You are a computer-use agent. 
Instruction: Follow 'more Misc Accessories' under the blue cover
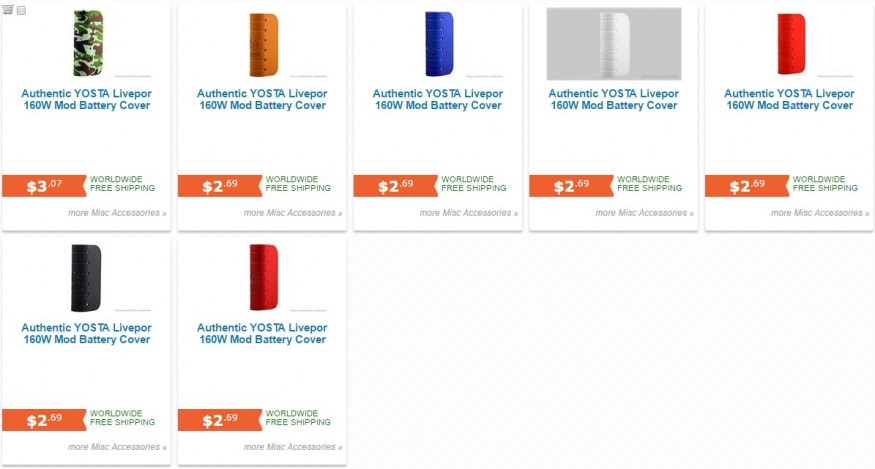469,213
